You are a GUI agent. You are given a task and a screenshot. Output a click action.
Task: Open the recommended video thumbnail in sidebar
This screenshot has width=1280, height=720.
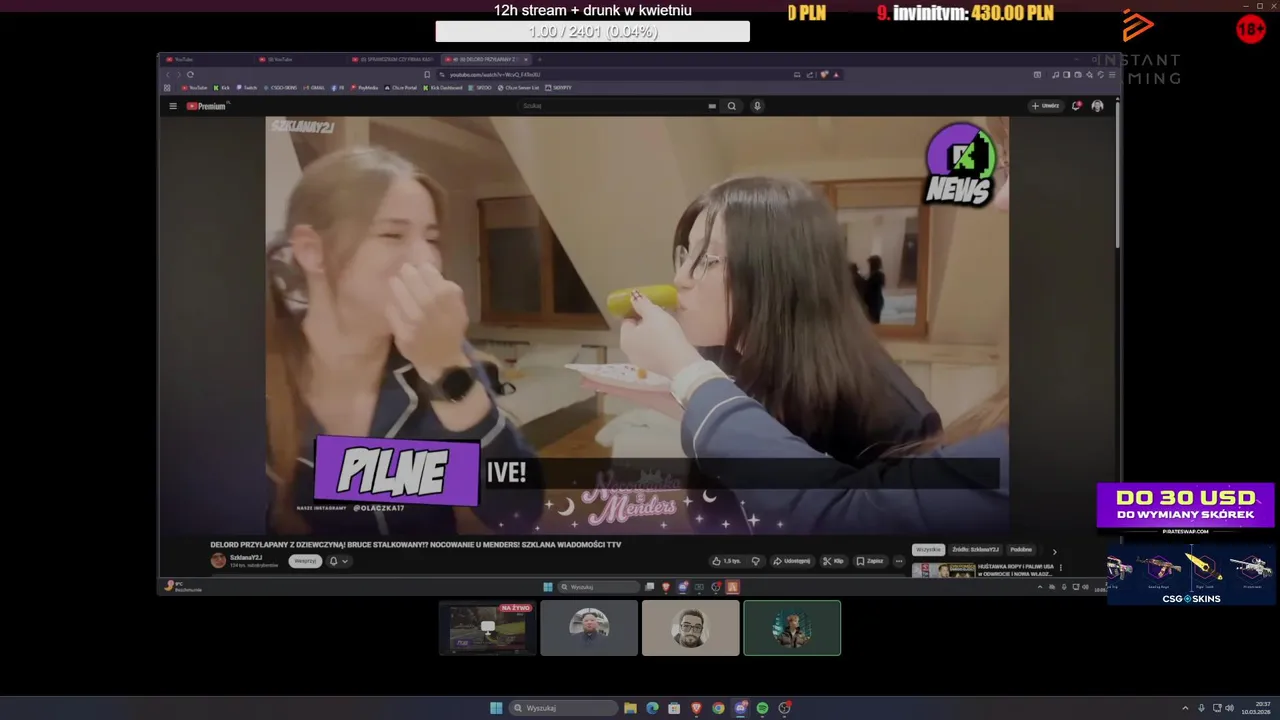pyautogui.click(x=944, y=570)
